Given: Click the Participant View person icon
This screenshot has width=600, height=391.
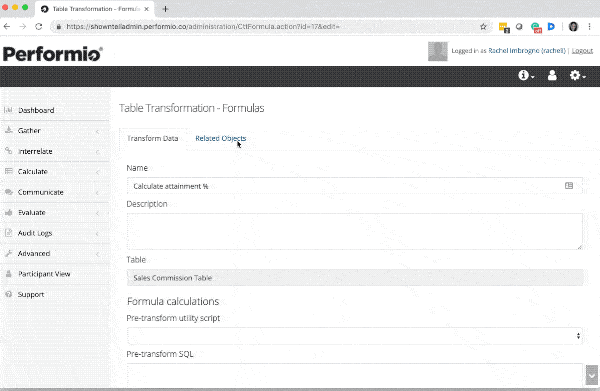Looking at the screenshot, I should [8, 274].
